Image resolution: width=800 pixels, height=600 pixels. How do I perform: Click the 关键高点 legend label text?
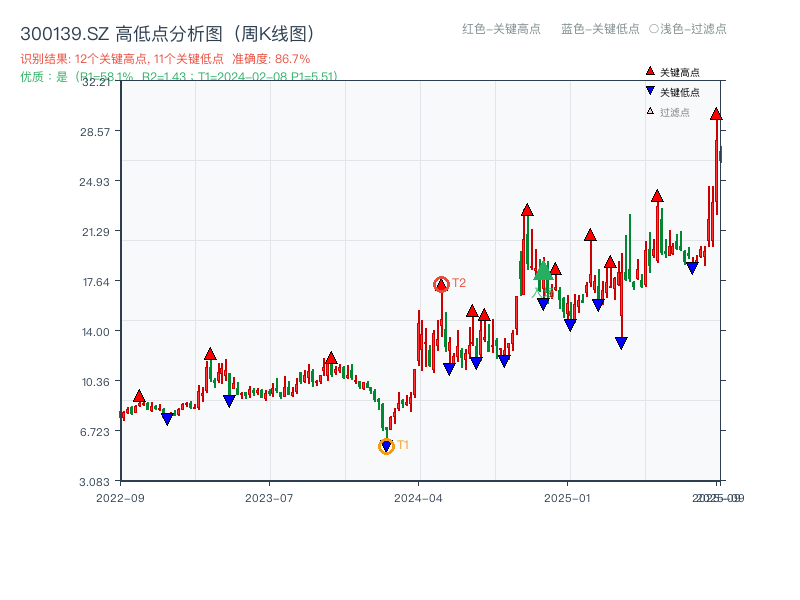680,72
